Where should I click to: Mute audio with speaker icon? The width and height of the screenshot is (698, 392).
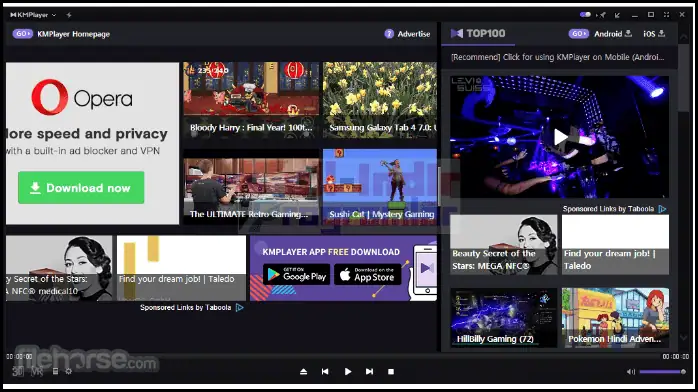point(631,372)
